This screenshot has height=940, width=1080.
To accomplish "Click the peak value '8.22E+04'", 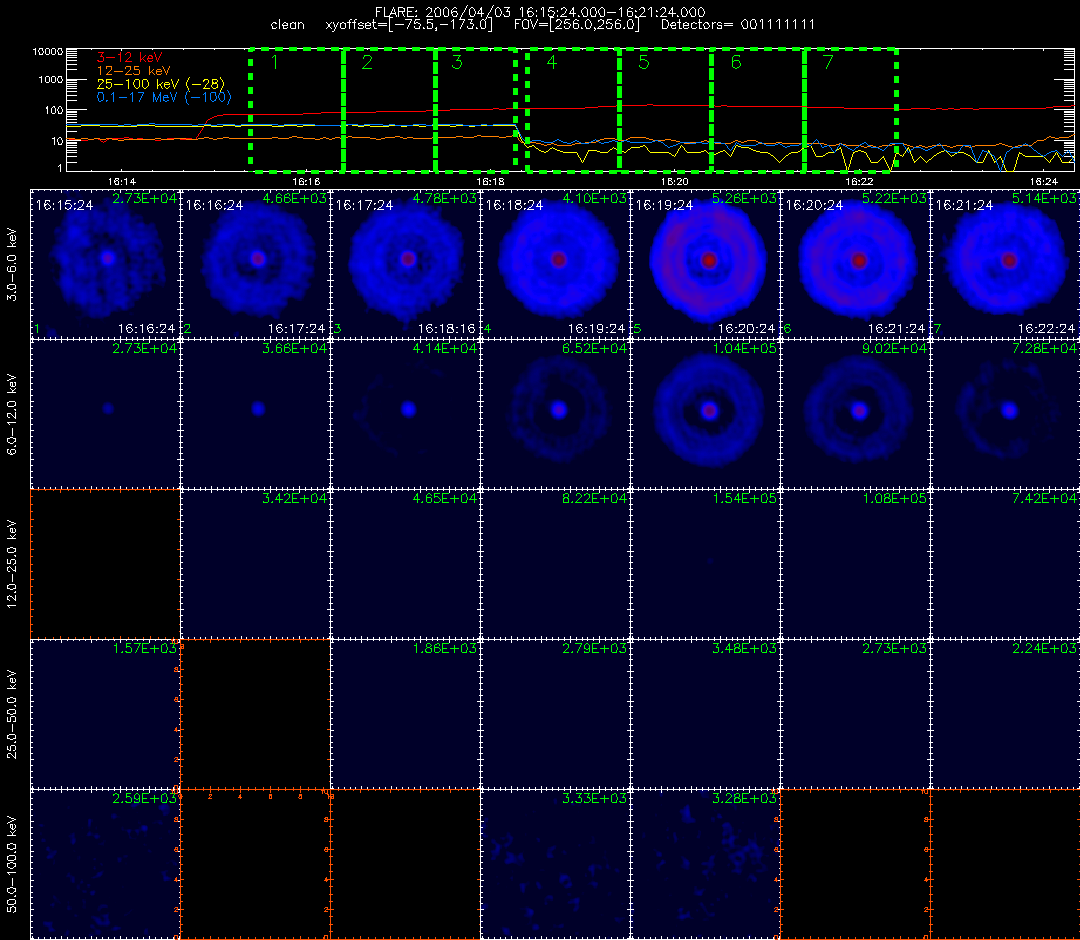I will click(x=594, y=499).
